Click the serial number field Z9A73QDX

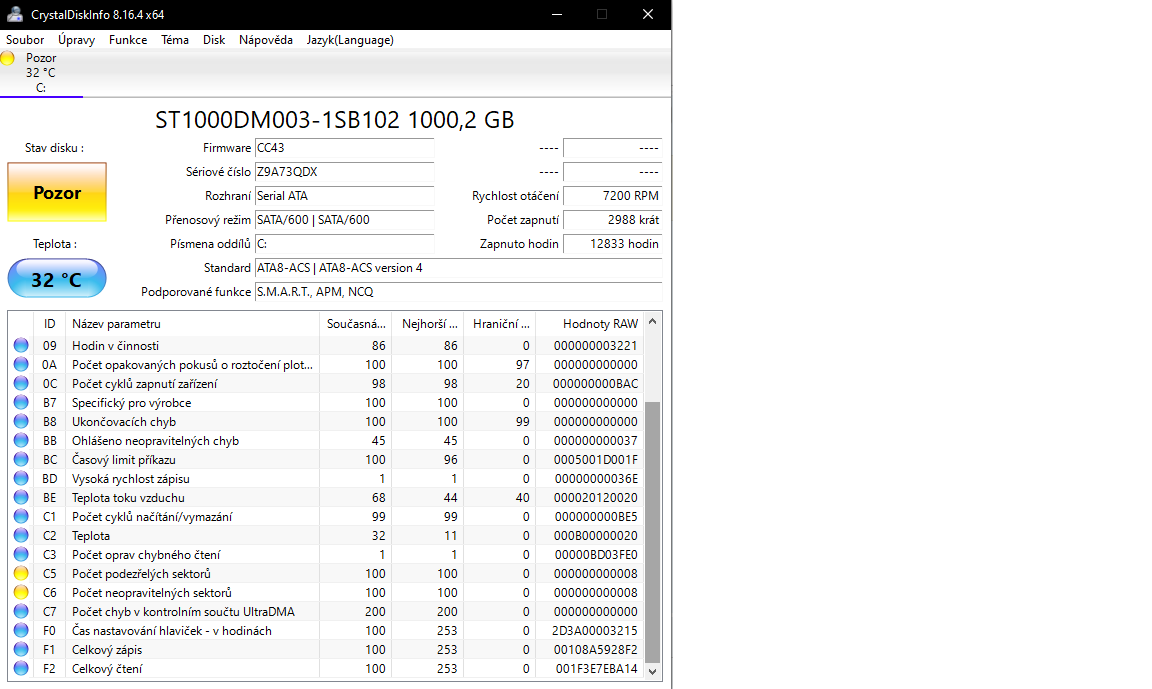(x=344, y=172)
